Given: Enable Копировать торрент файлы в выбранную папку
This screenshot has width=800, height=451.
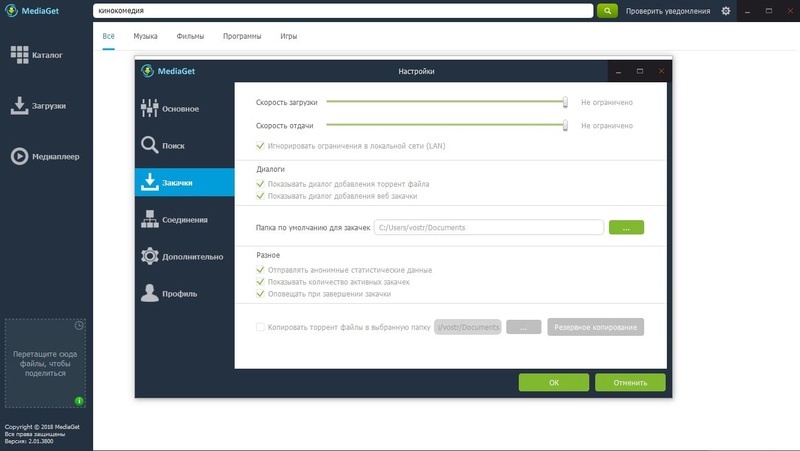Looking at the screenshot, I should [261, 326].
